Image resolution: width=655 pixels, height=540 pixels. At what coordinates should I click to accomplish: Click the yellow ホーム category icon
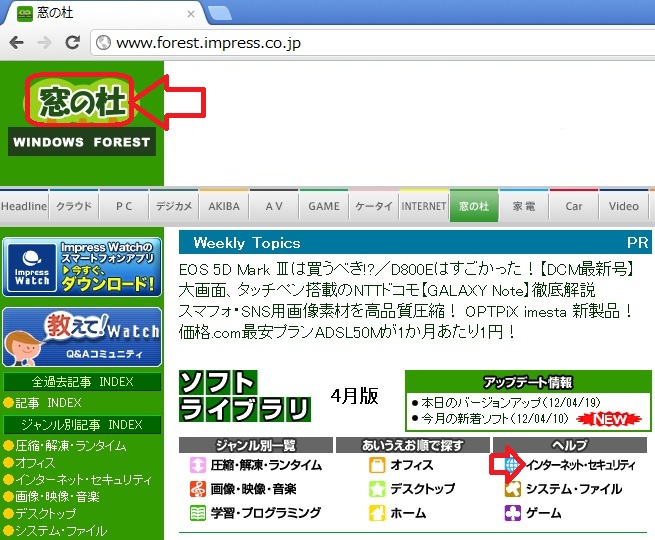pos(377,513)
